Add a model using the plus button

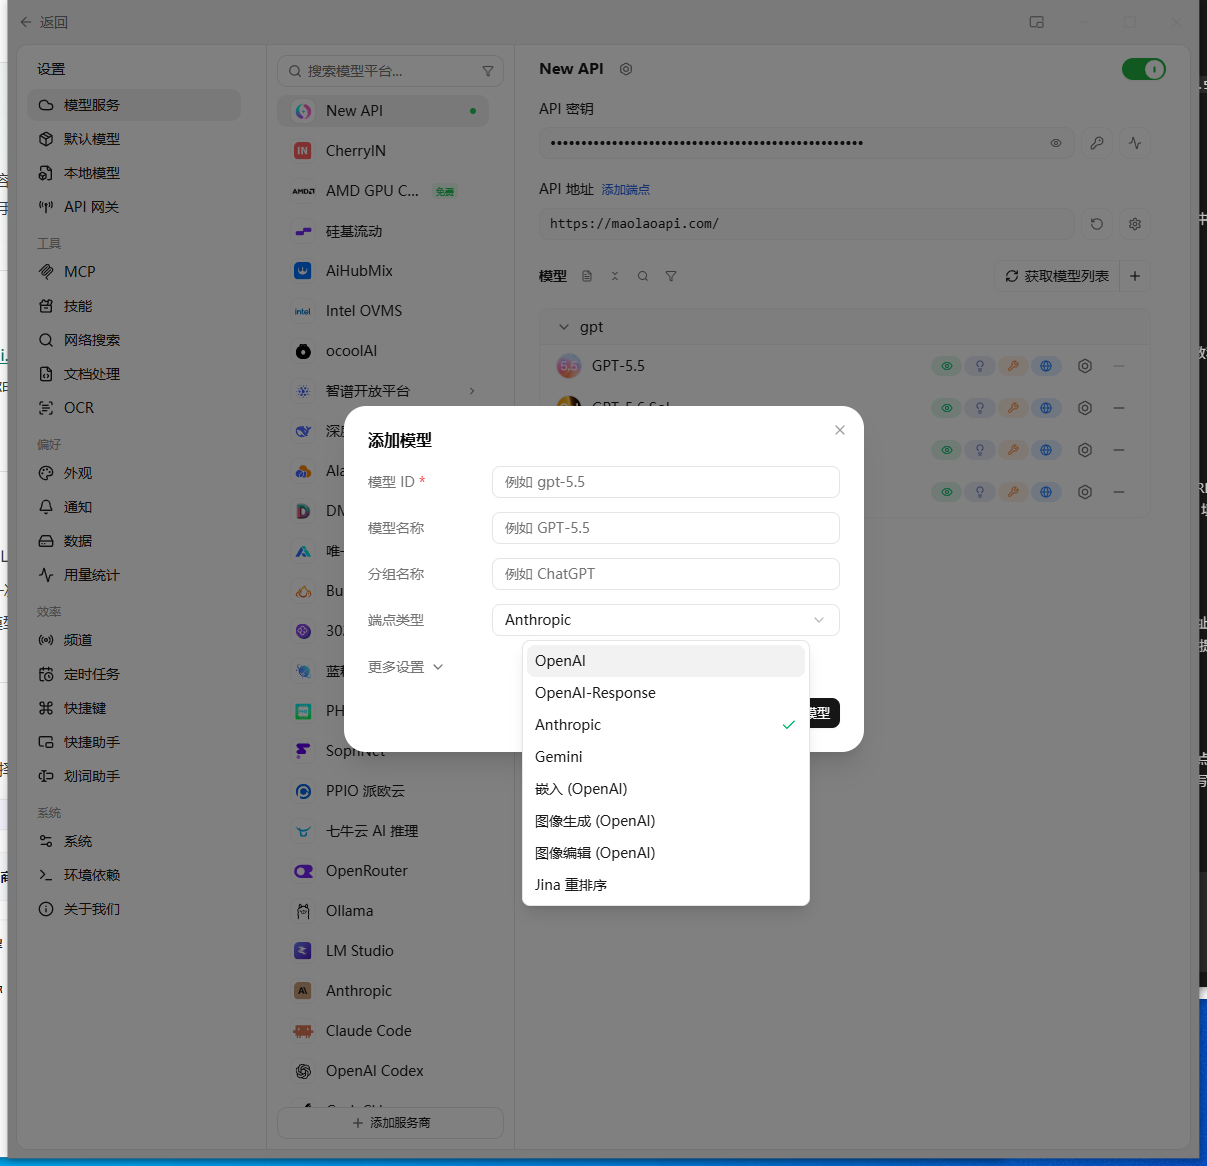click(1135, 276)
